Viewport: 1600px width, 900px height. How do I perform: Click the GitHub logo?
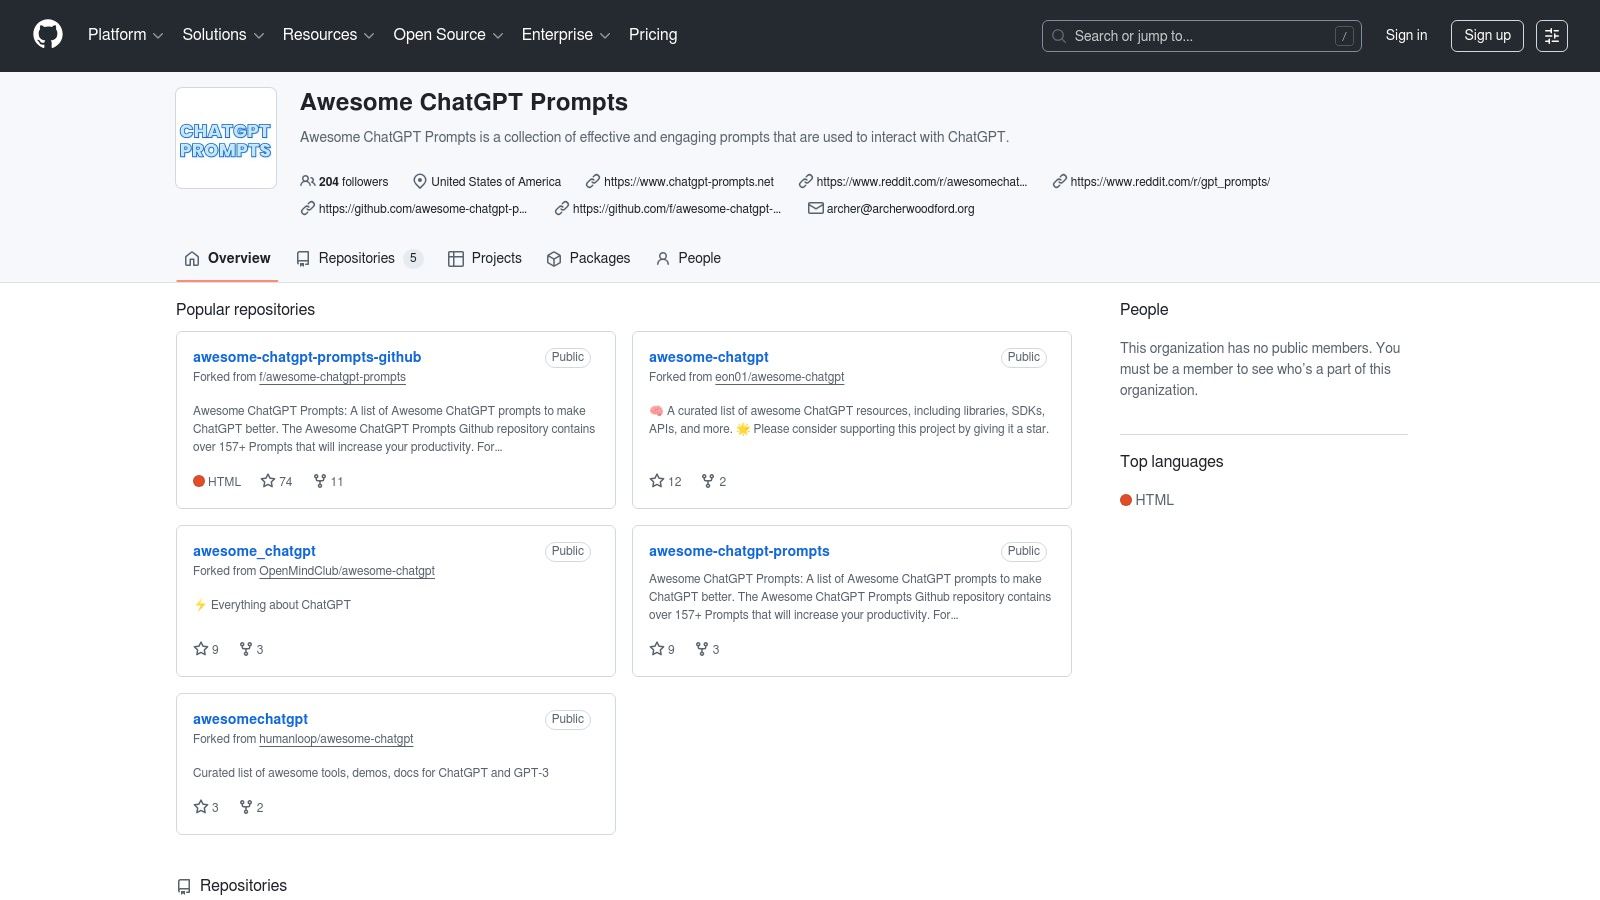point(47,34)
